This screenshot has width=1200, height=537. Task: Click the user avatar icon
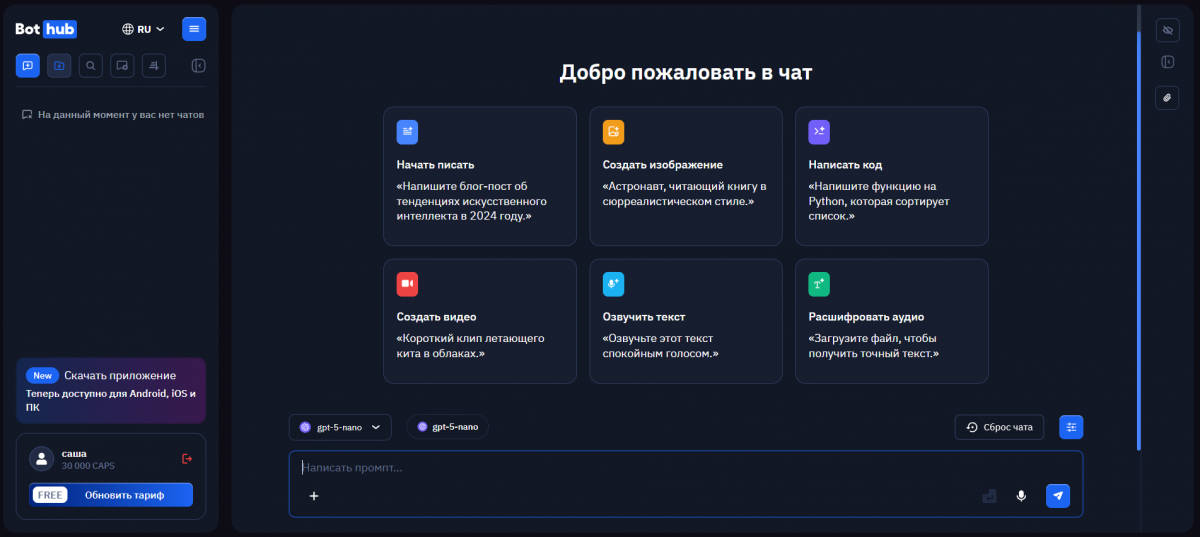pos(42,459)
